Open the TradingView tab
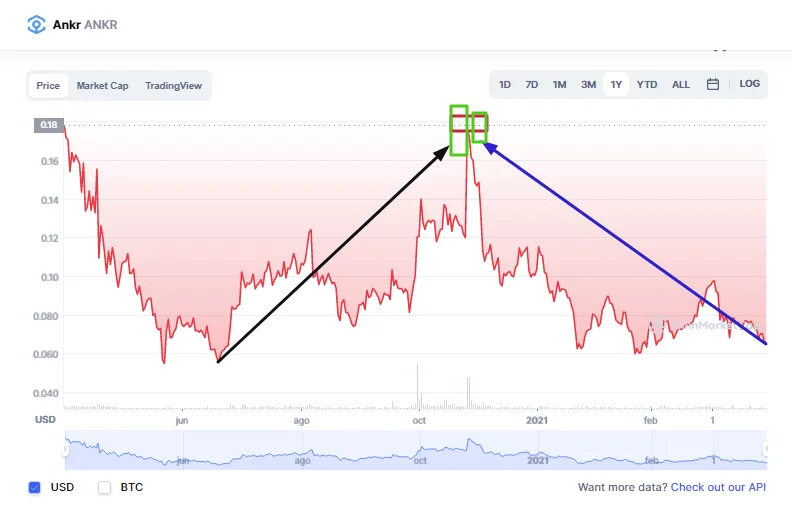This screenshot has width=792, height=515. click(173, 85)
